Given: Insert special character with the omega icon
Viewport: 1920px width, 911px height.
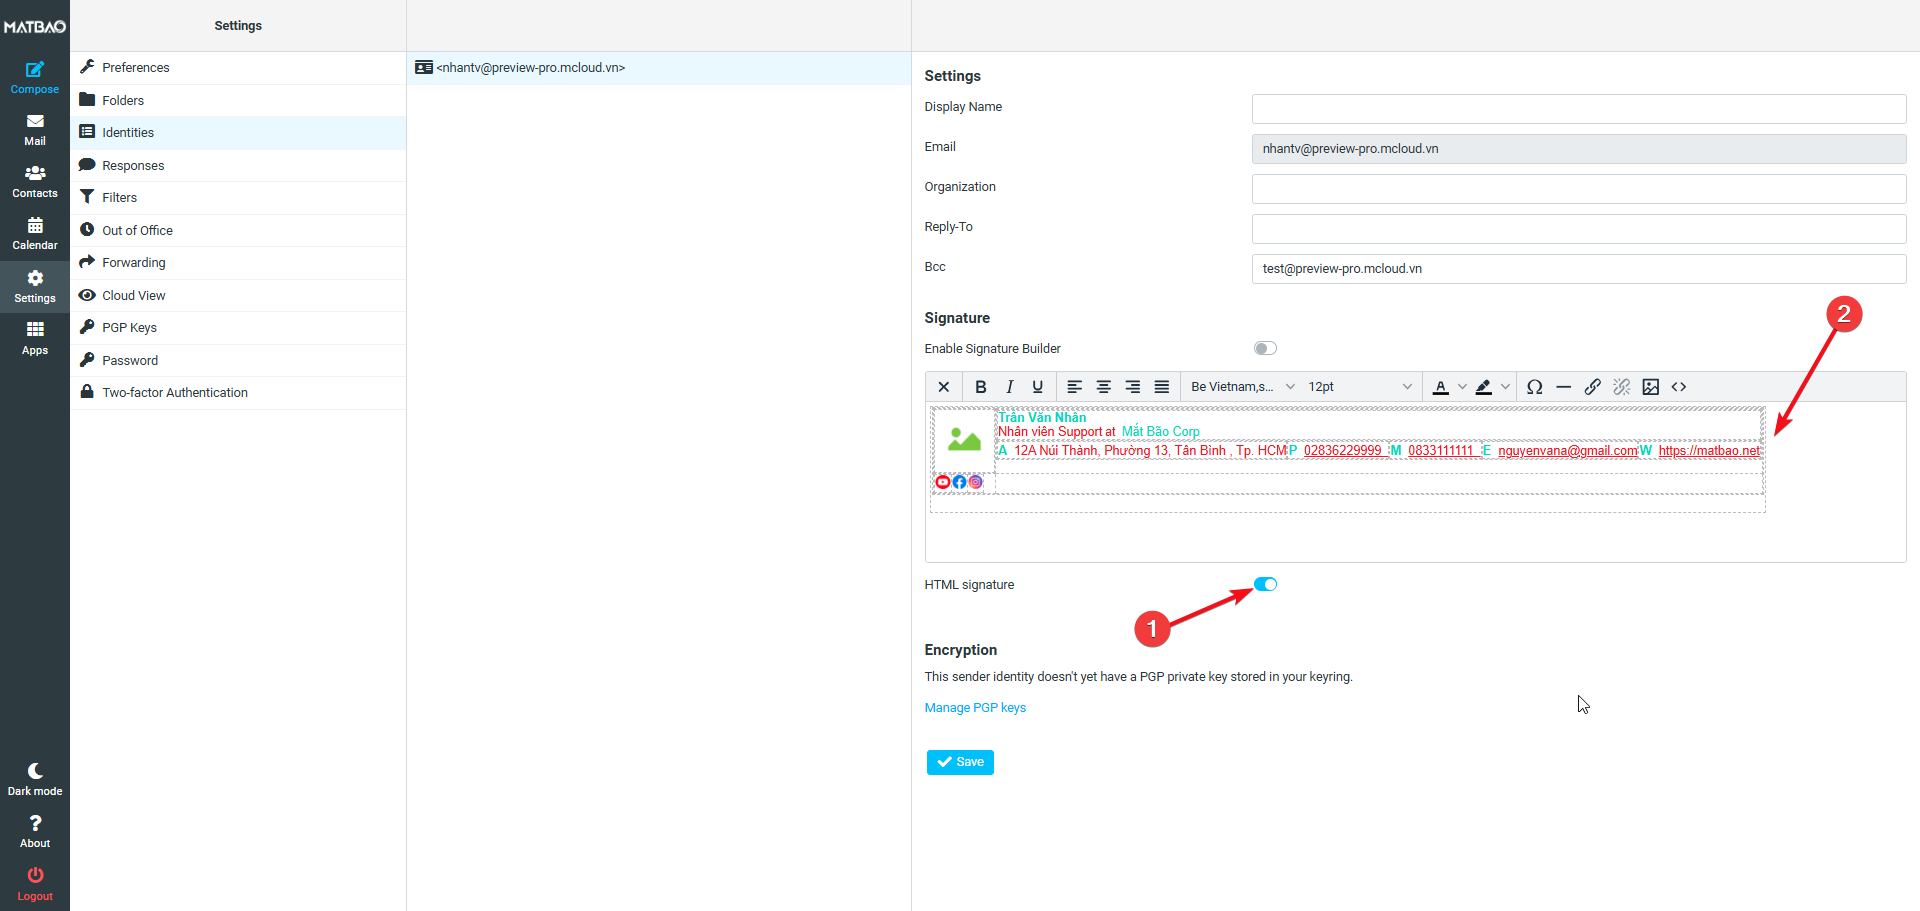Looking at the screenshot, I should click(1534, 387).
